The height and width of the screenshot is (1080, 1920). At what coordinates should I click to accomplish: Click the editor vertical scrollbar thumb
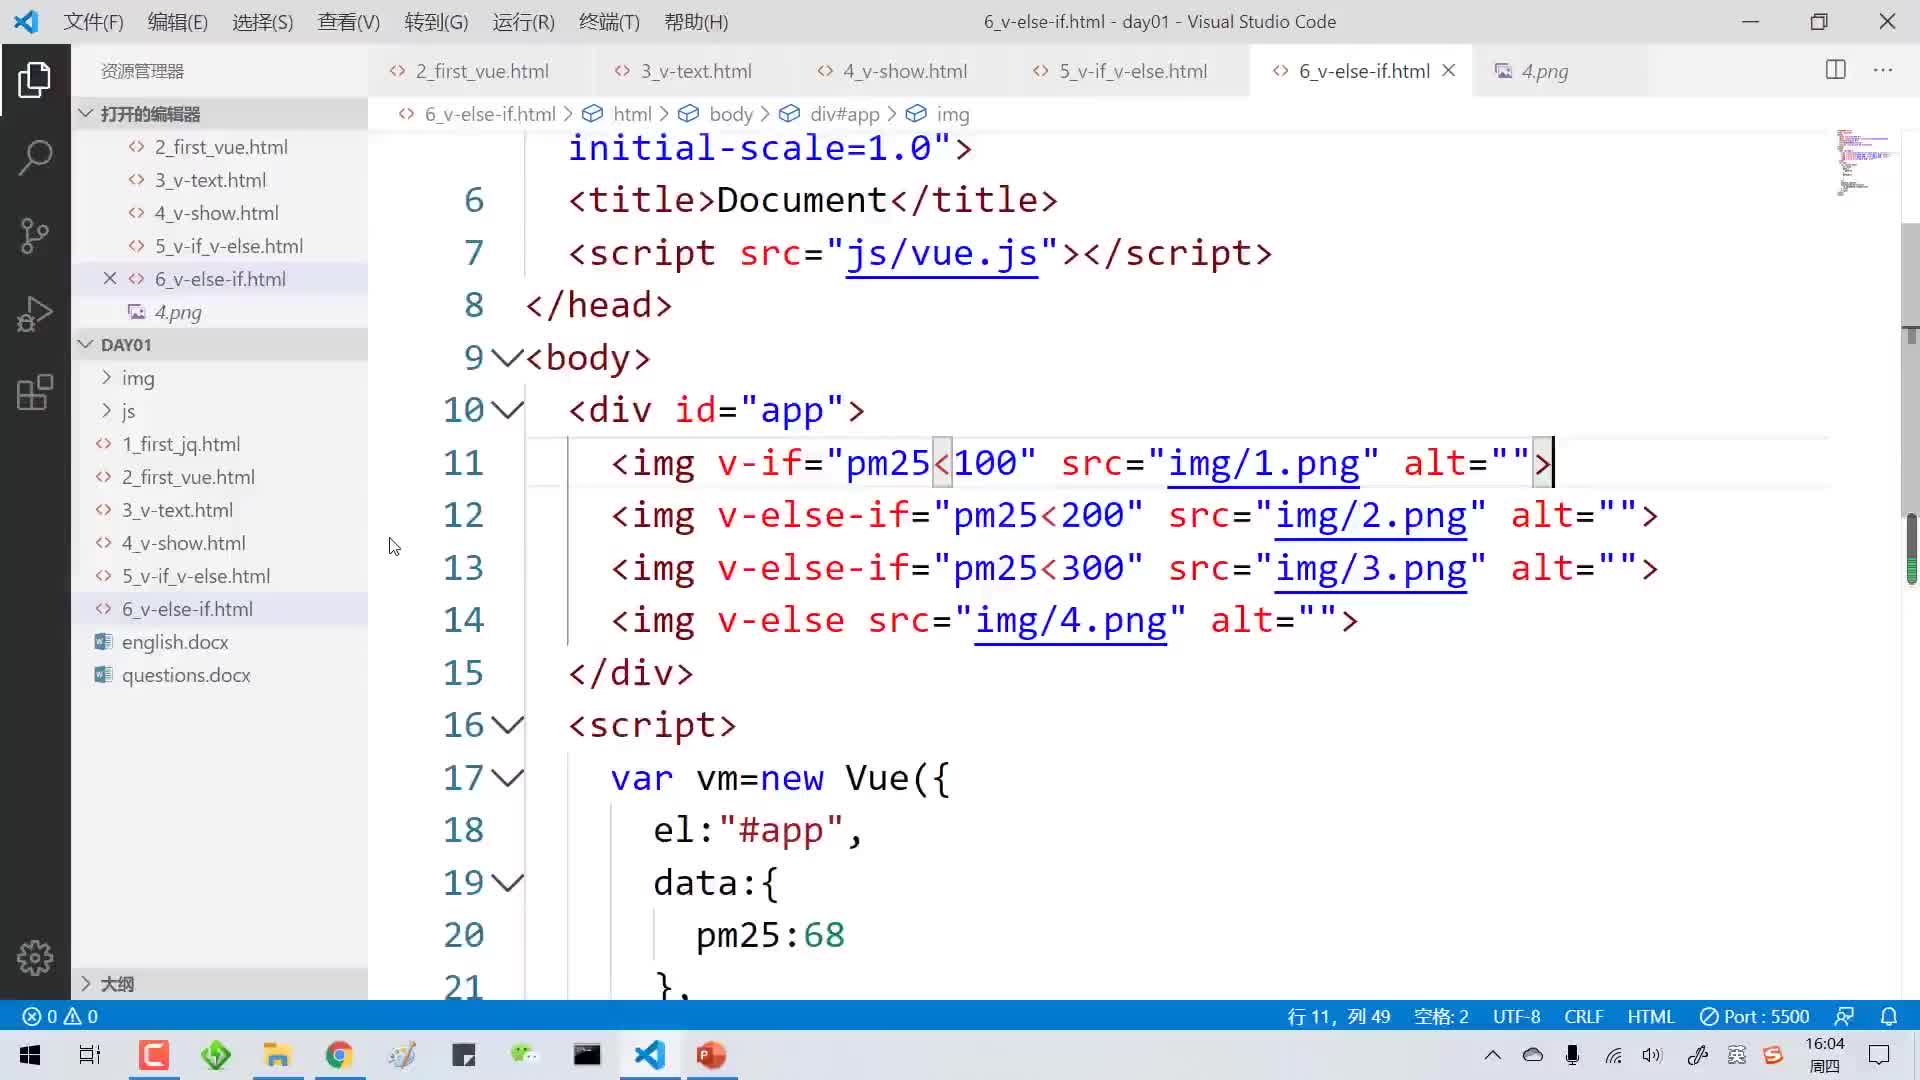[x=1911, y=370]
